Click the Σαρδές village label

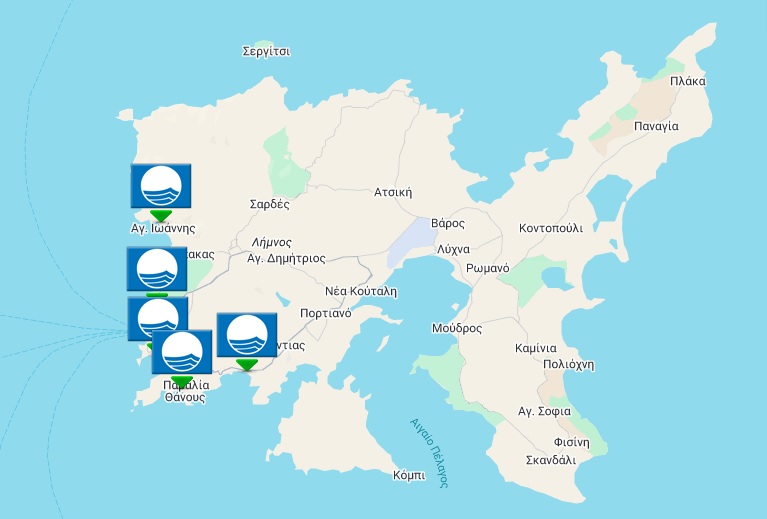(x=269, y=204)
